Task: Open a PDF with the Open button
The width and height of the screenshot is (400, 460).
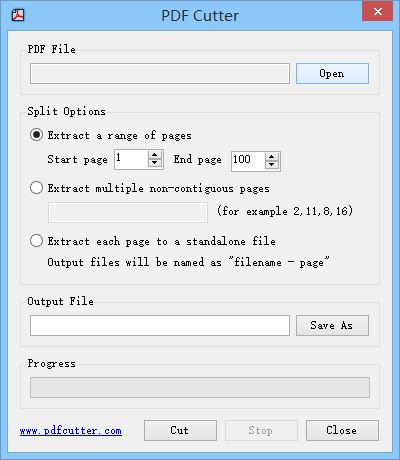Action: click(332, 73)
